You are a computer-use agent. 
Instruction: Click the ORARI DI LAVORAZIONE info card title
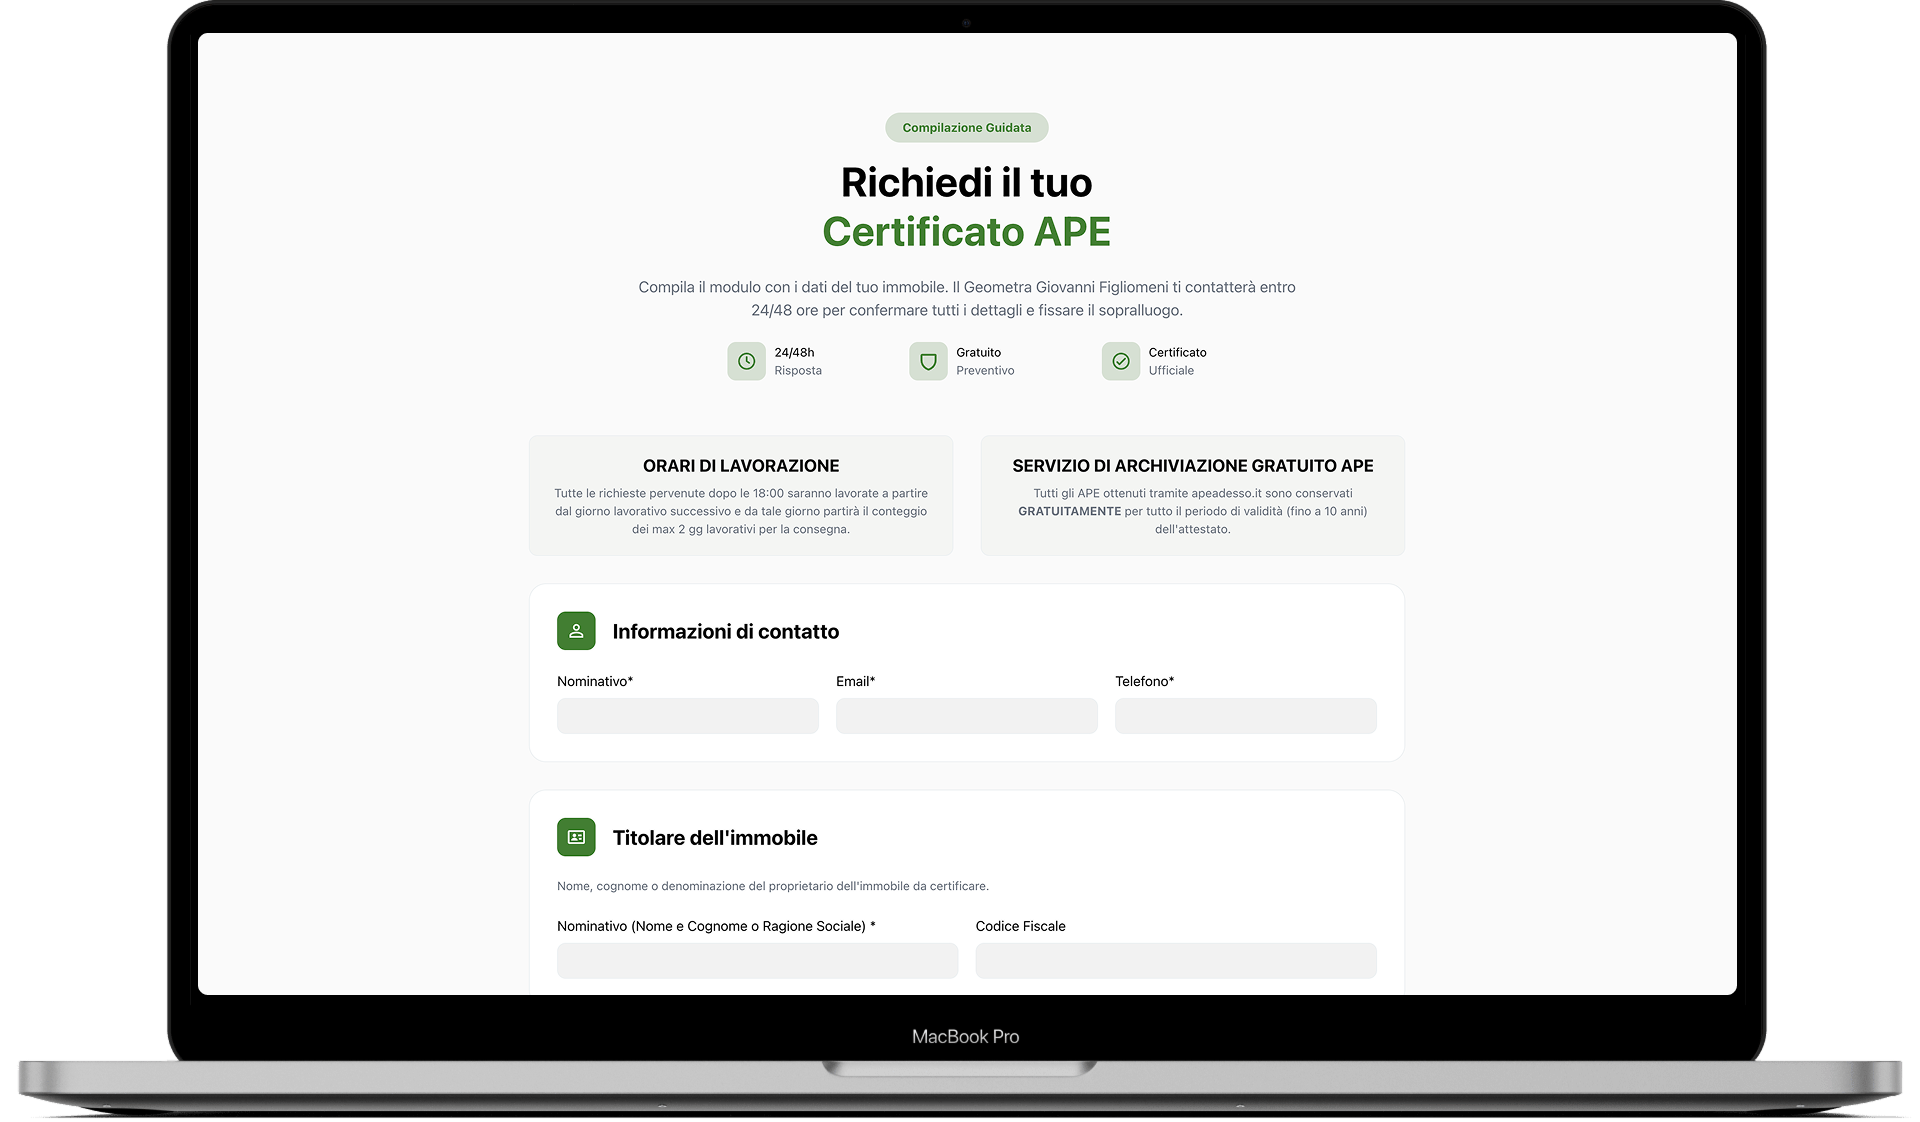740,466
